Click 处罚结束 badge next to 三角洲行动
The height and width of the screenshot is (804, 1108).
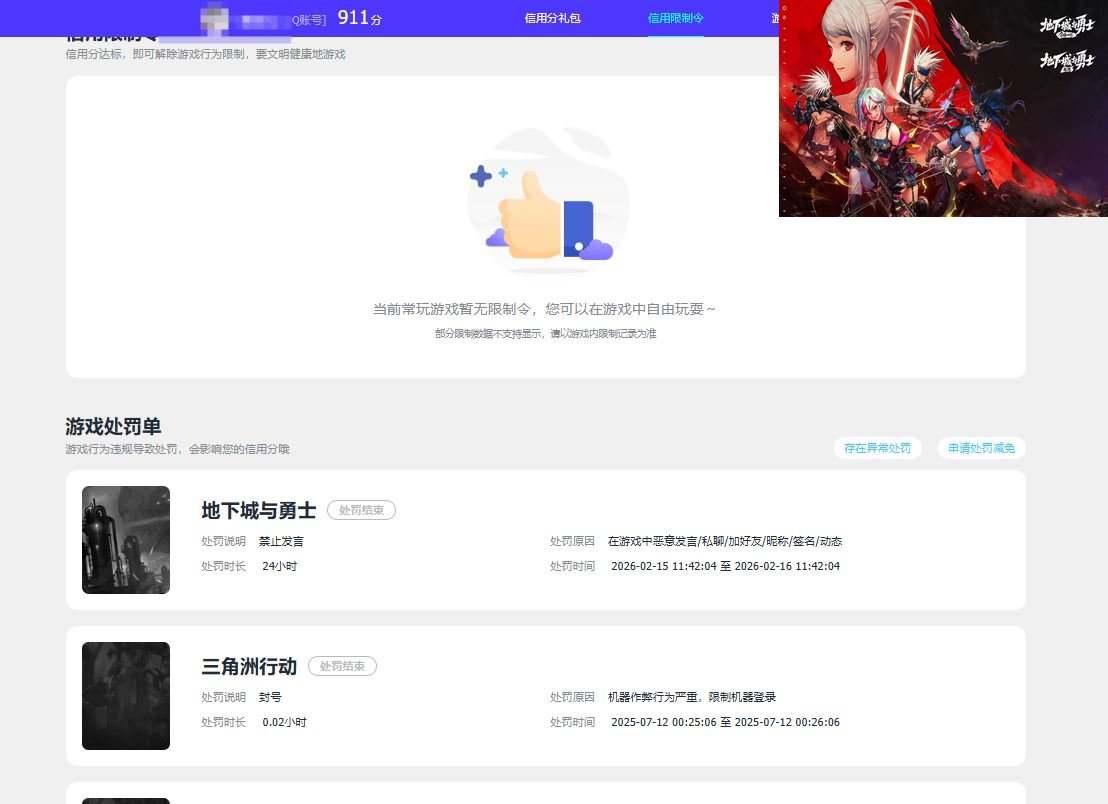point(342,666)
